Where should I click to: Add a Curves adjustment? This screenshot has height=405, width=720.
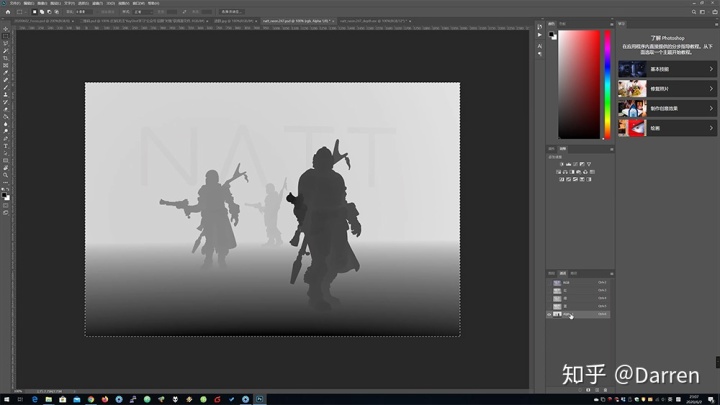point(575,164)
